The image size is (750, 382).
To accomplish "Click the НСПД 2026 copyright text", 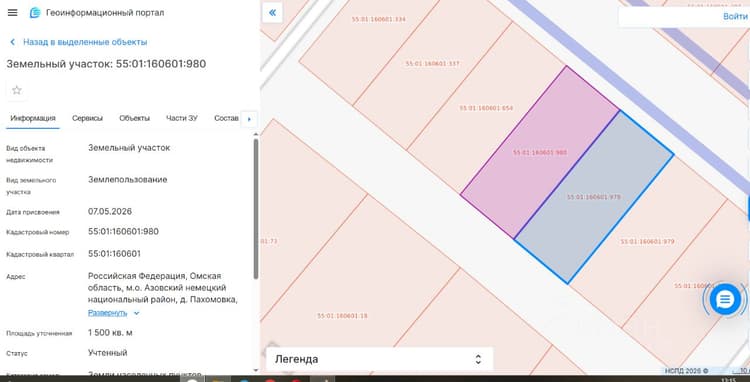I will click(x=686, y=371).
